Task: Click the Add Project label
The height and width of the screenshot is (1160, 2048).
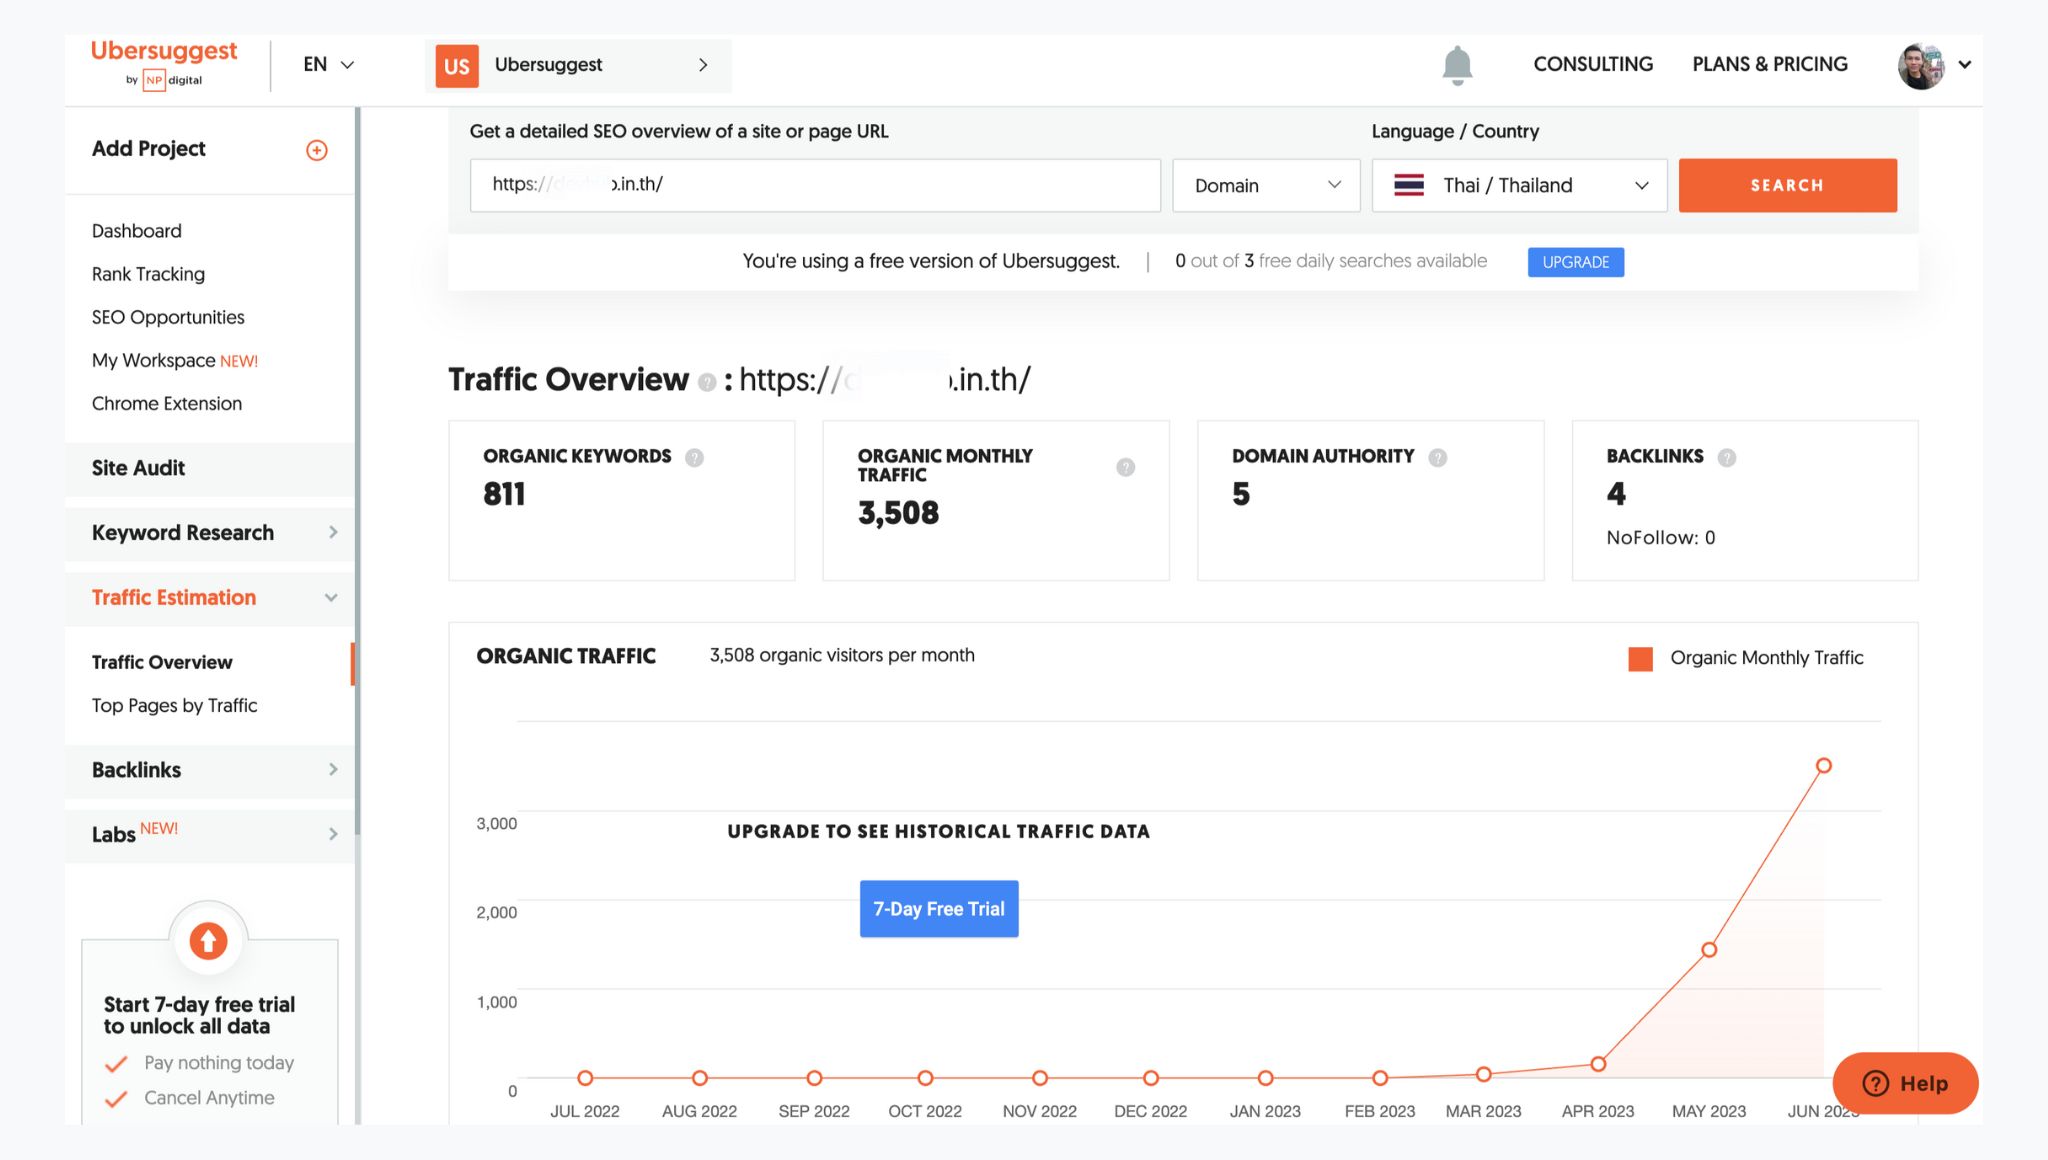Action: click(x=149, y=149)
